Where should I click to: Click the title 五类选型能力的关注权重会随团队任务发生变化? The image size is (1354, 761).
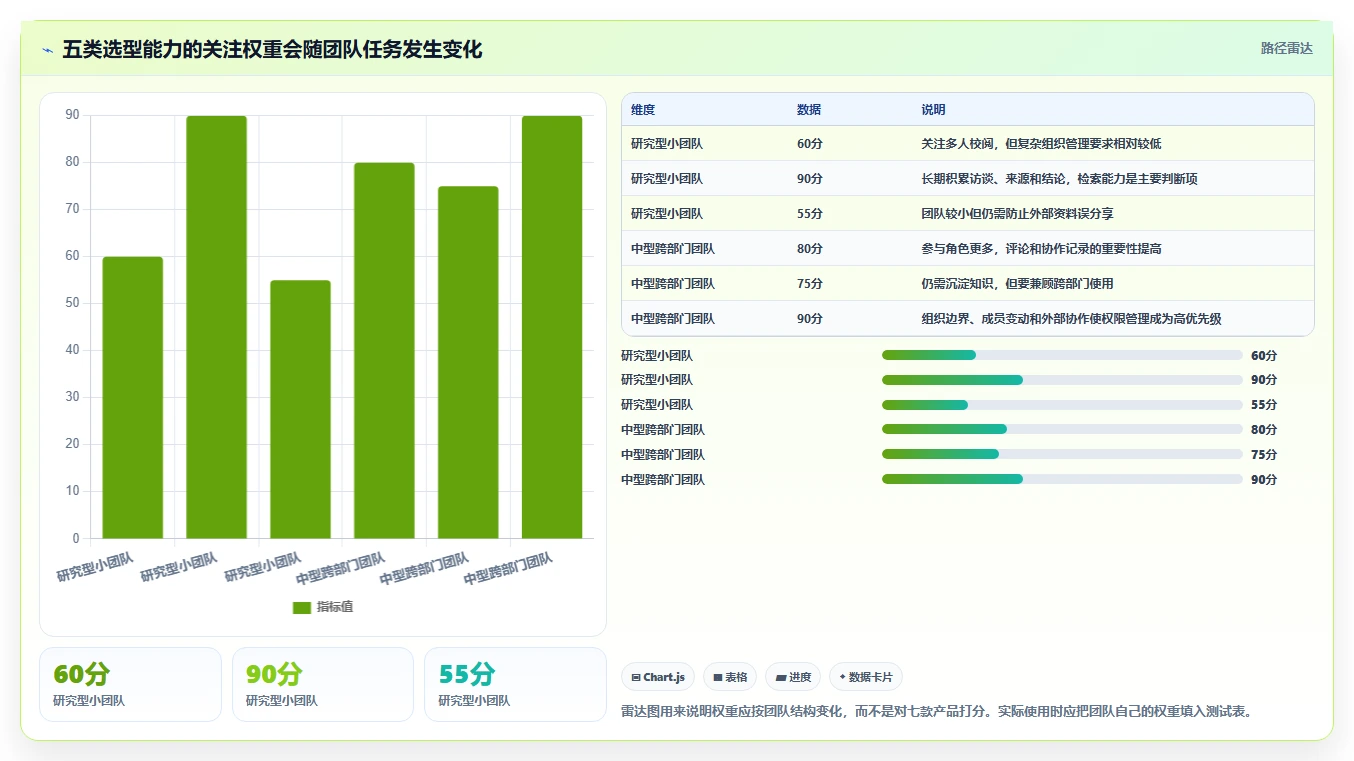(x=272, y=49)
